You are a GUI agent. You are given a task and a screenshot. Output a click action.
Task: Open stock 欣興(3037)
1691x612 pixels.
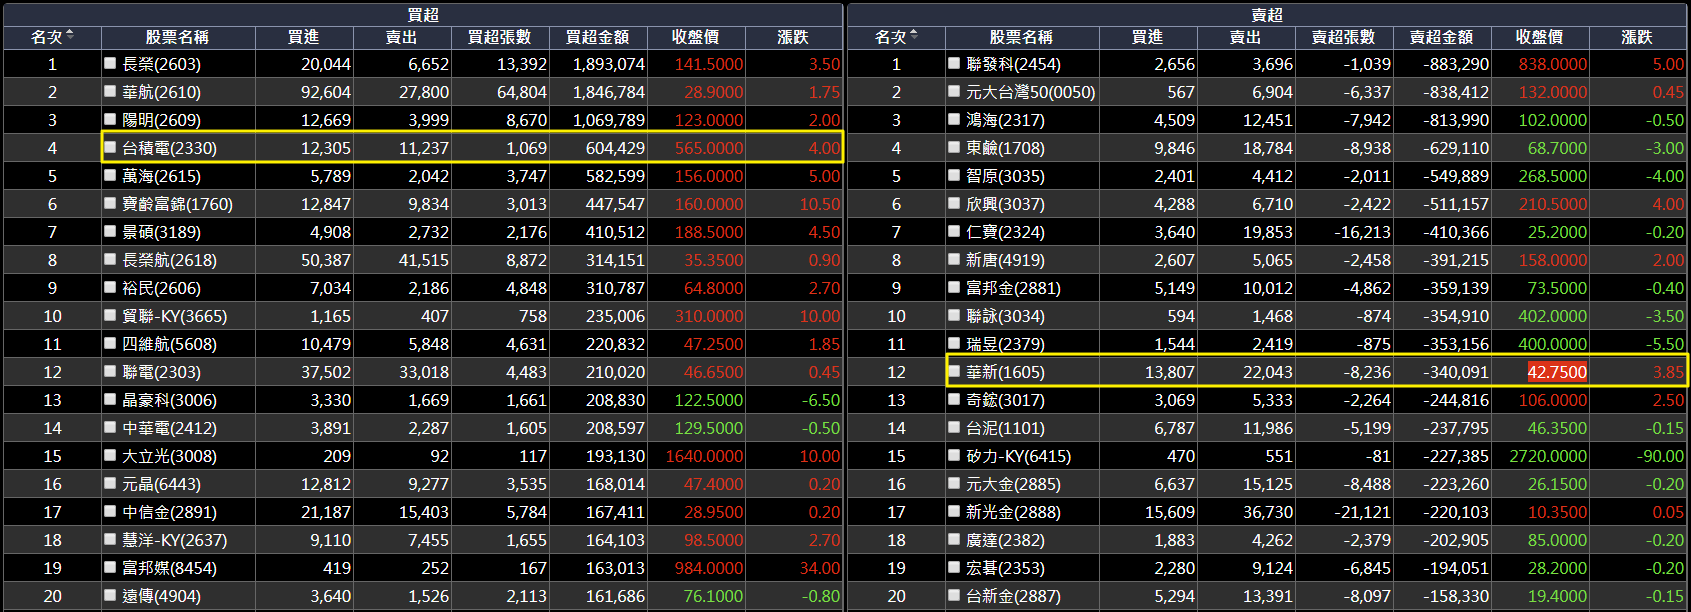(1005, 204)
